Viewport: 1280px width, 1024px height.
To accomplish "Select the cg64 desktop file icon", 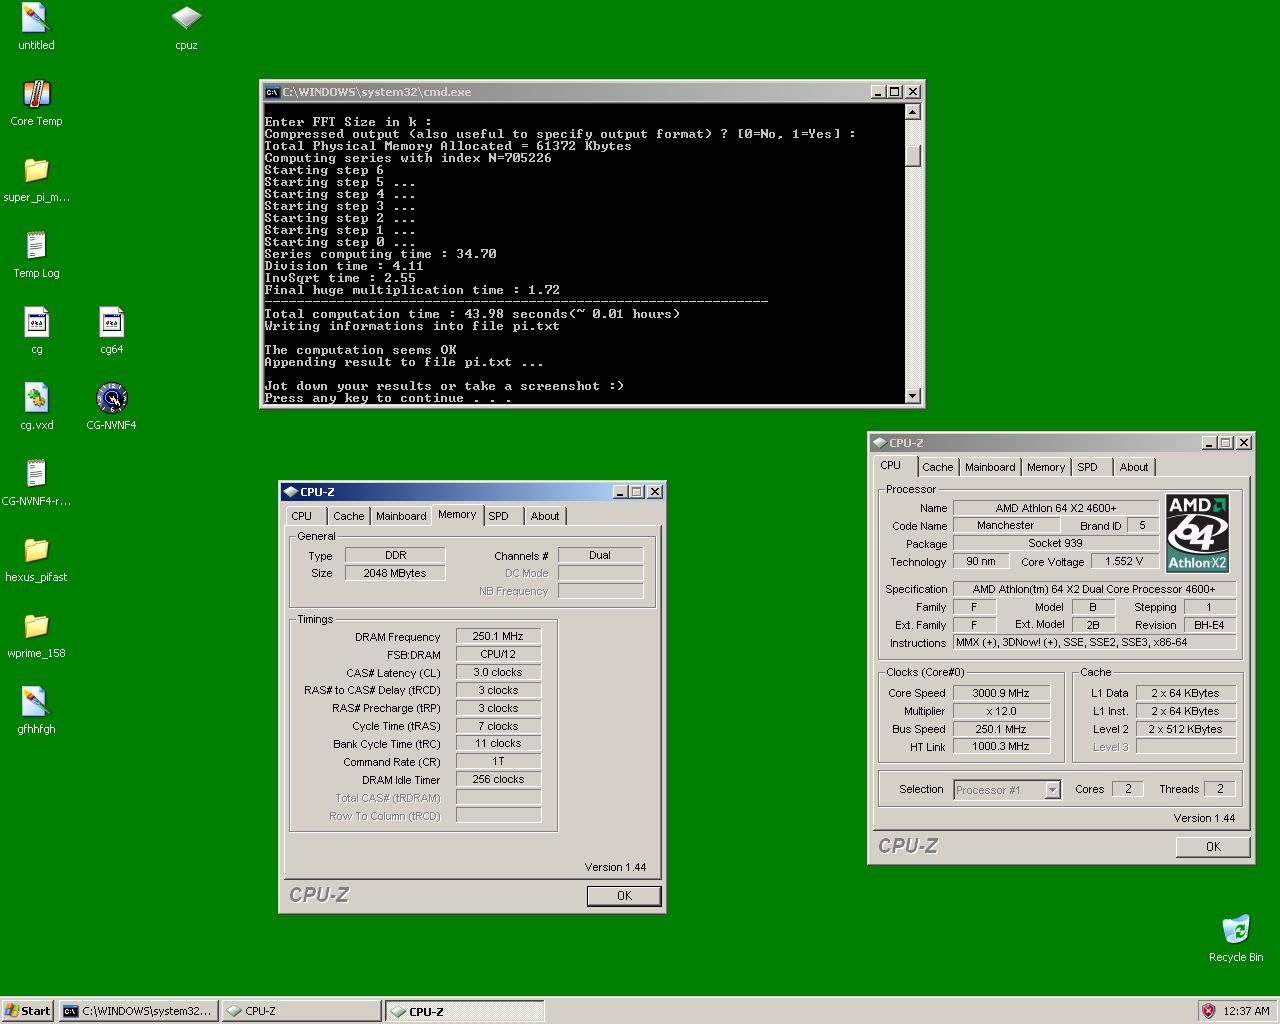I will point(111,331).
